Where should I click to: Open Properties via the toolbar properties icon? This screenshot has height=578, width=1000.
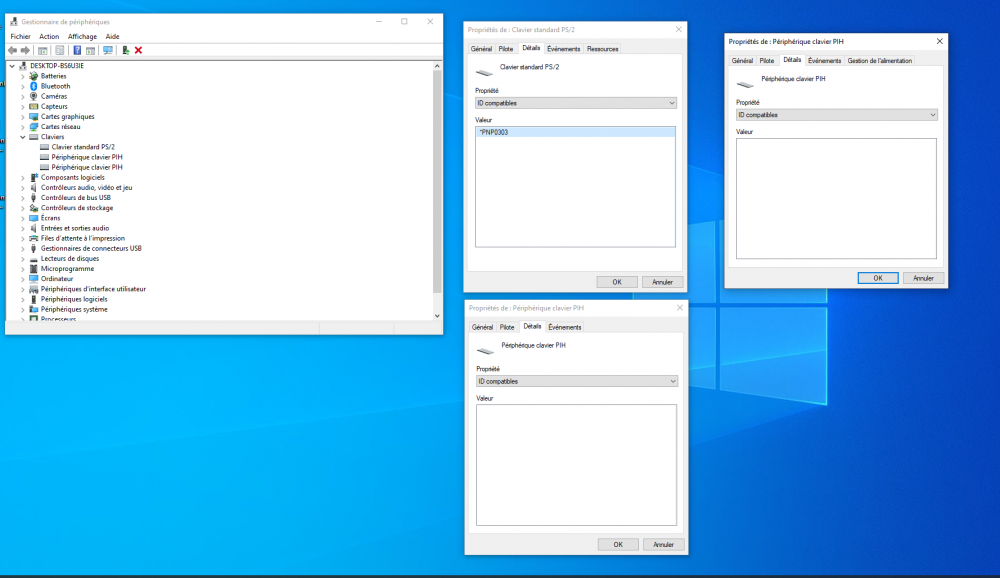tap(59, 50)
